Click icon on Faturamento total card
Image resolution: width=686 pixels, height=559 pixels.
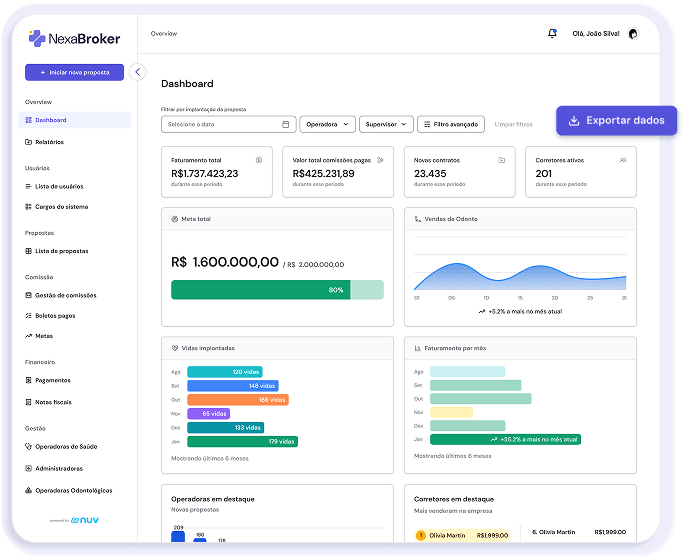point(259,160)
